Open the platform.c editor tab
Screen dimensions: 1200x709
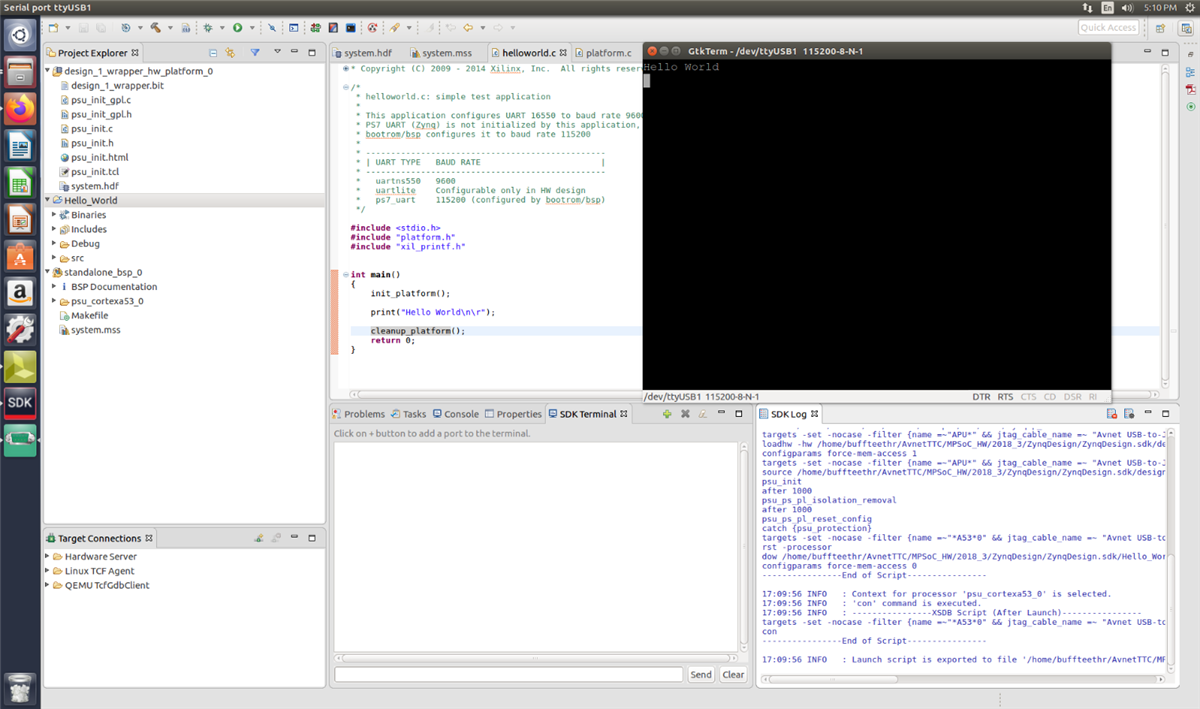(608, 53)
